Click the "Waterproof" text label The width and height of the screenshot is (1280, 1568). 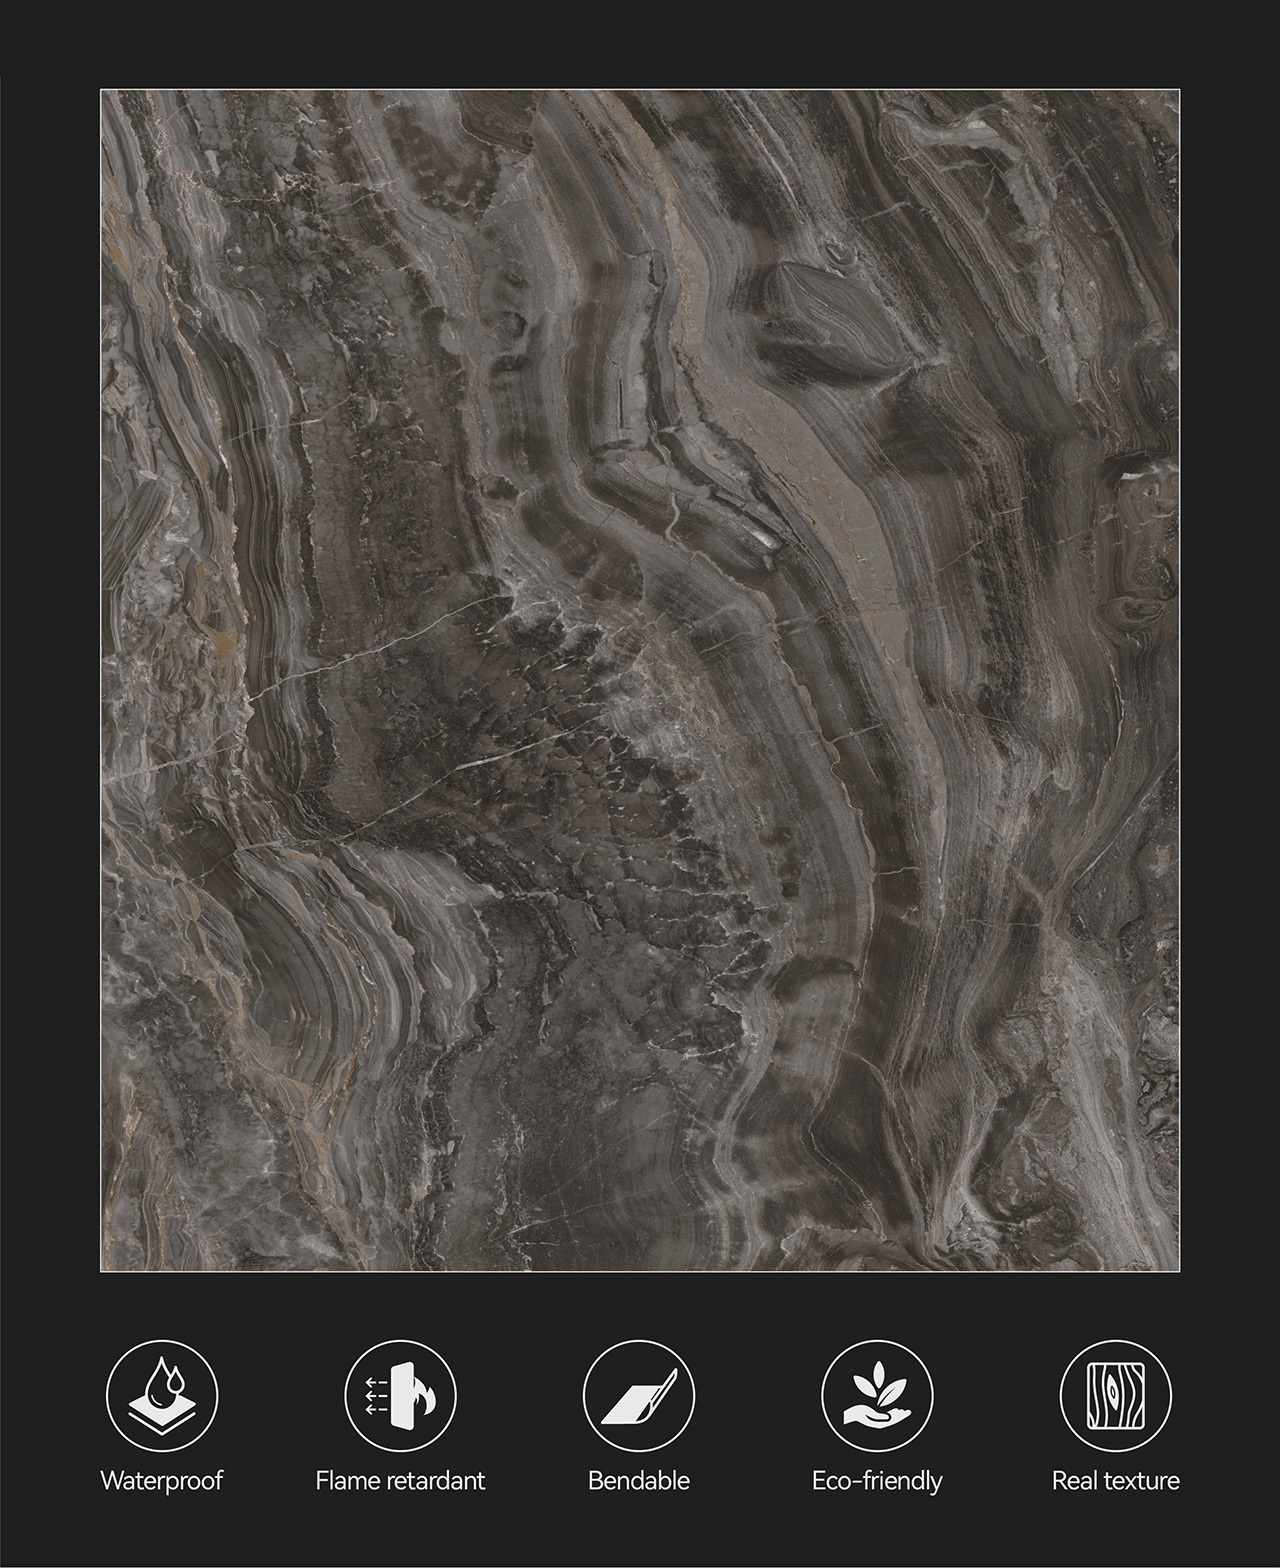tap(161, 1480)
